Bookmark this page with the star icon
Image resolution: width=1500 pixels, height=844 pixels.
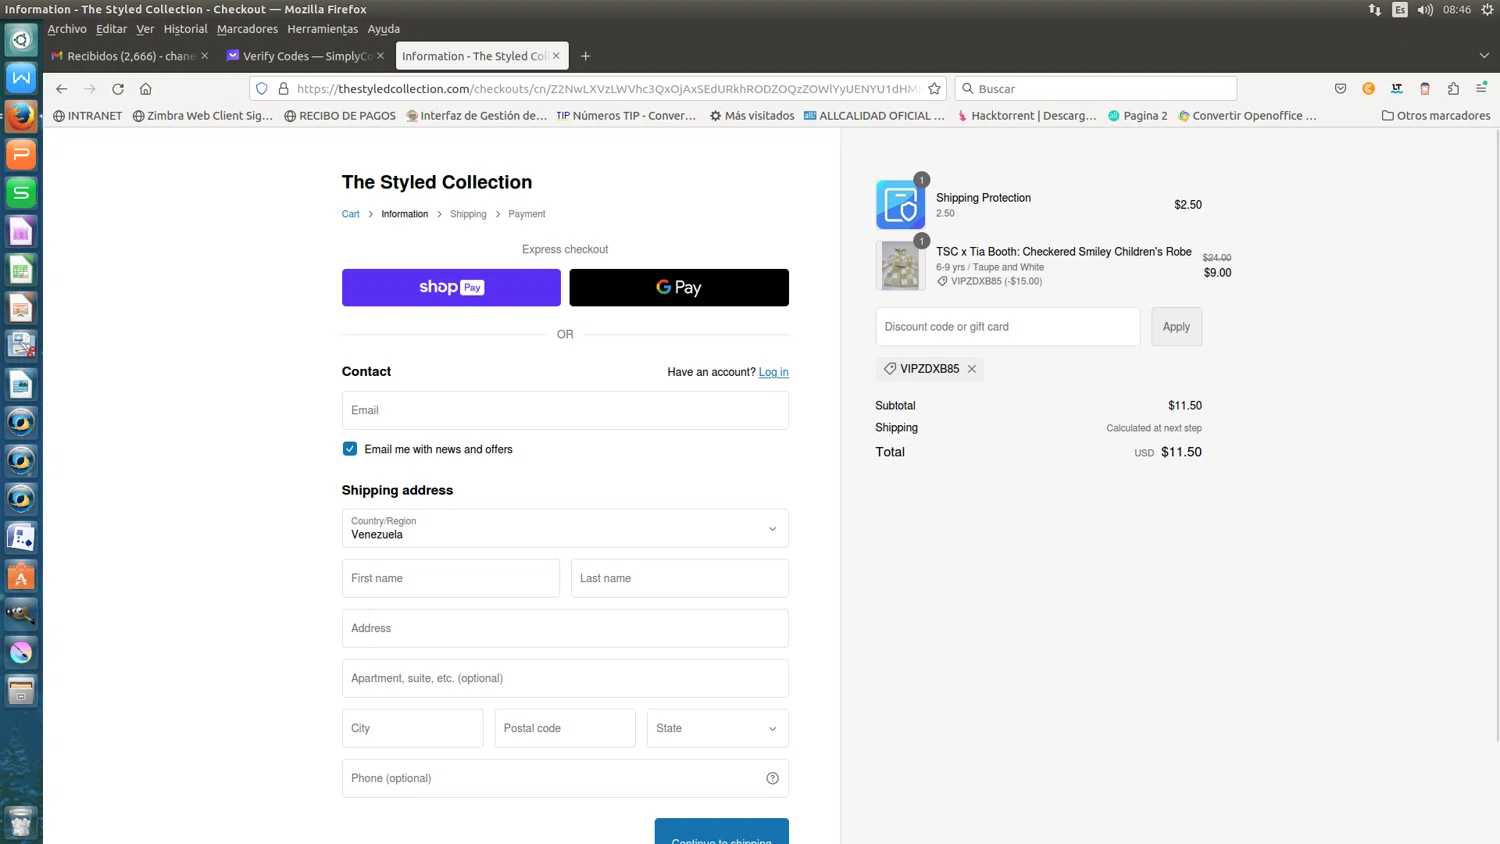pos(934,89)
